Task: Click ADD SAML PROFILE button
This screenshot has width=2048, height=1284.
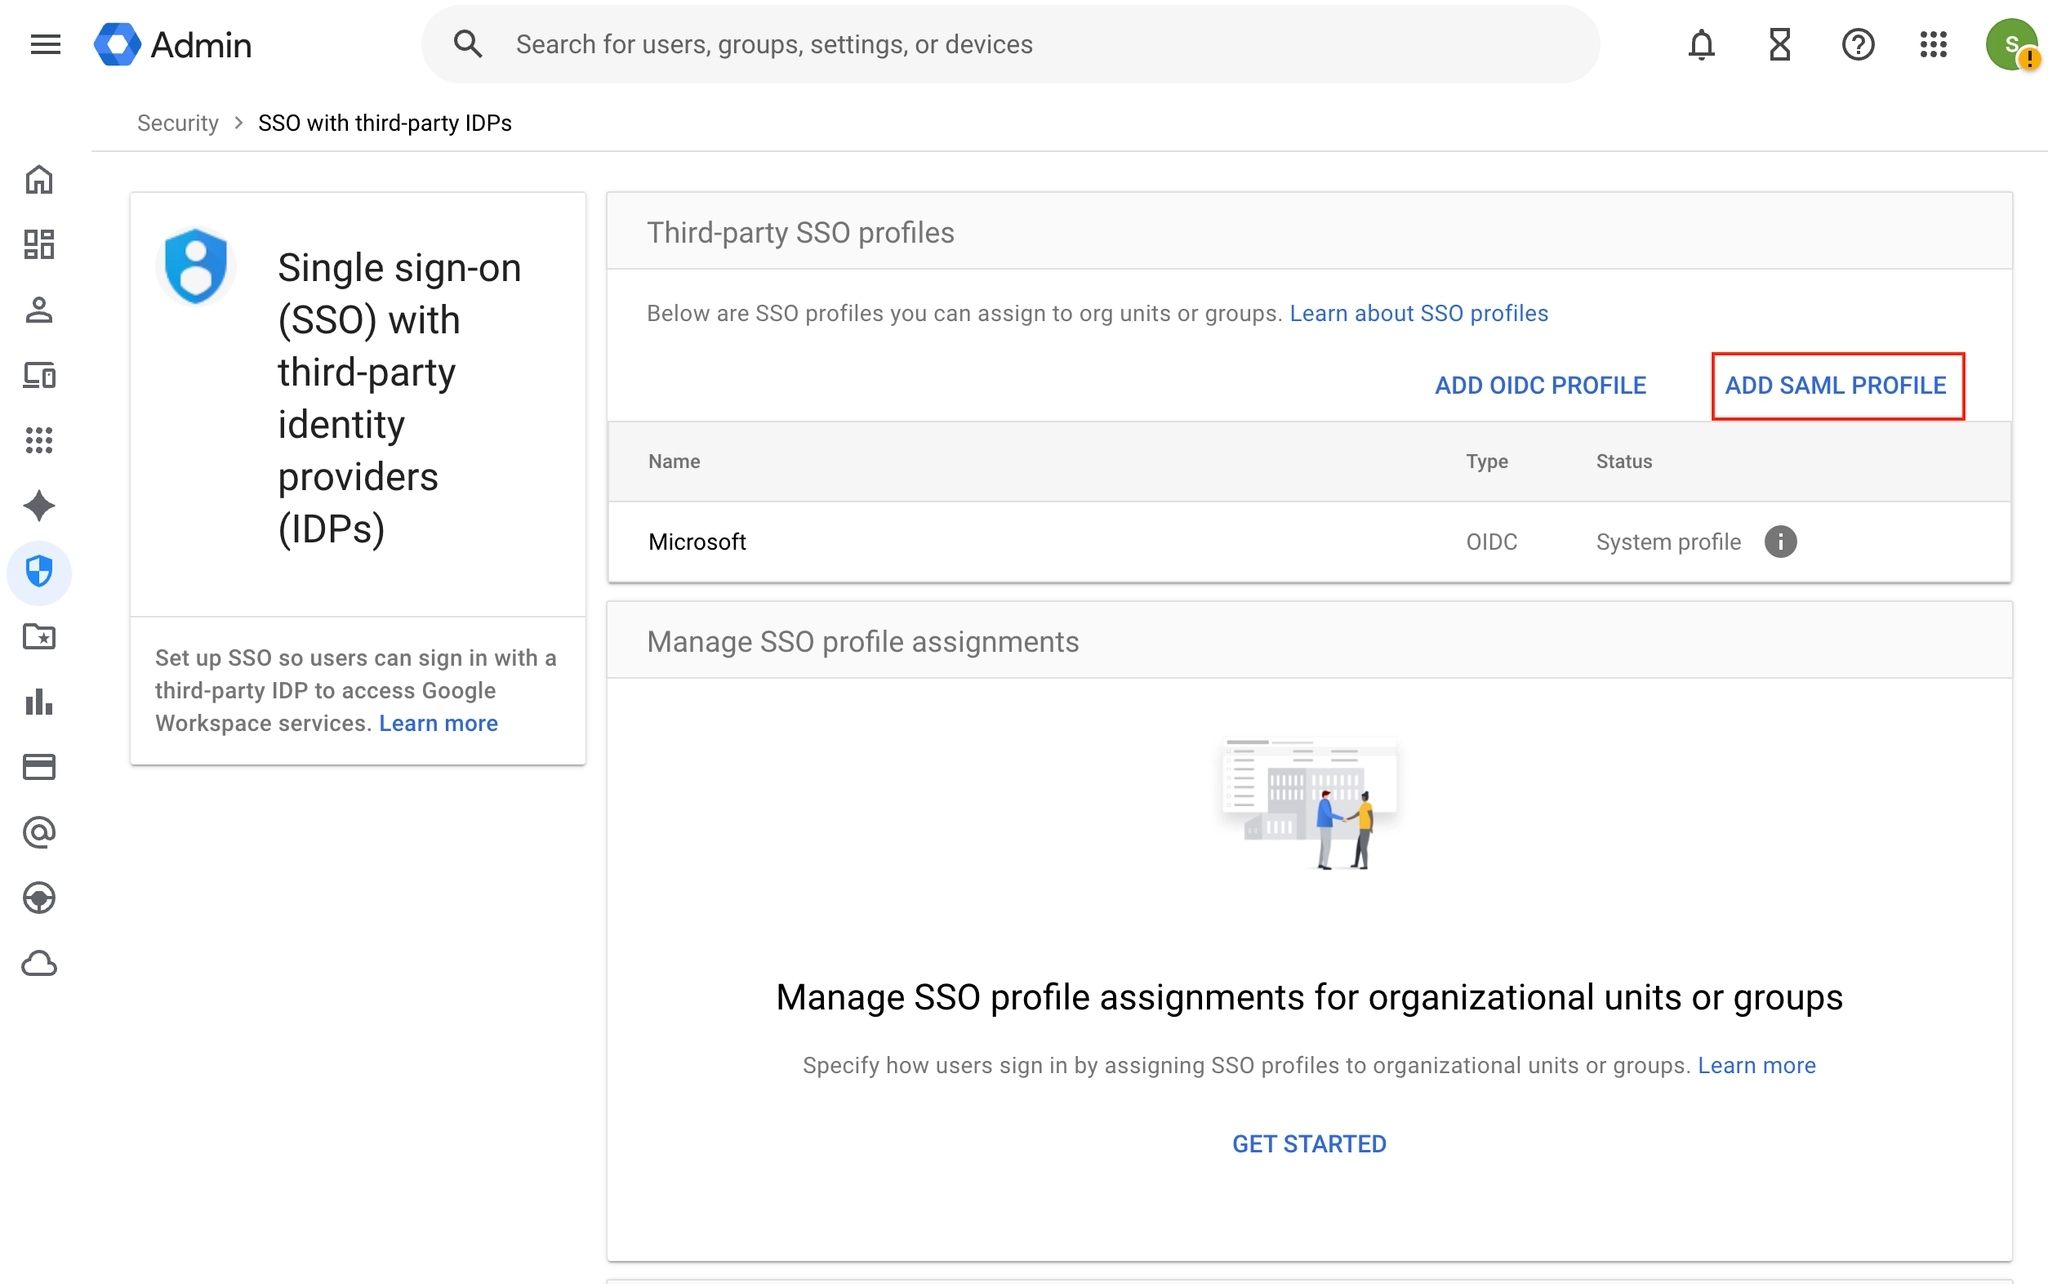Action: pos(1836,386)
